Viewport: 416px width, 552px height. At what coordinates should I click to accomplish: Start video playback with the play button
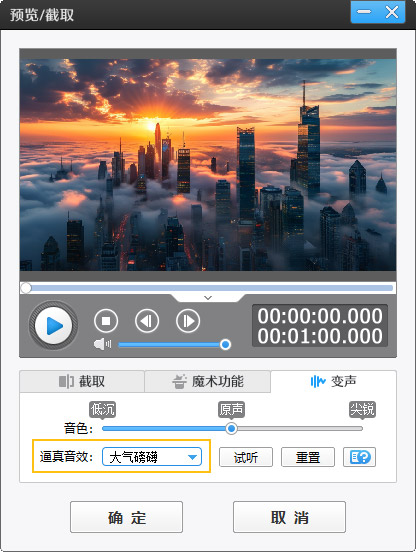53,325
